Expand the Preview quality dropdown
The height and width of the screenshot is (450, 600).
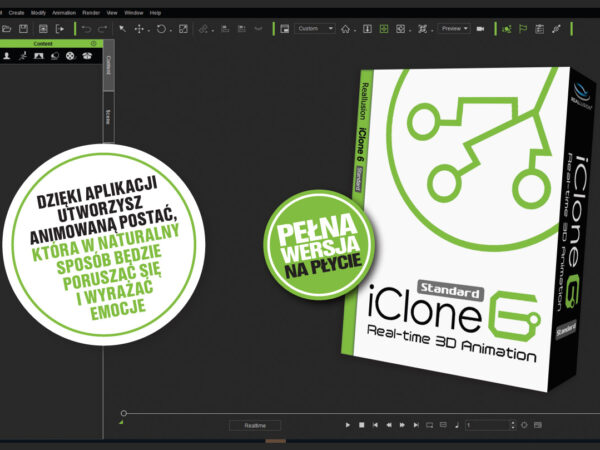pyautogui.click(x=453, y=29)
